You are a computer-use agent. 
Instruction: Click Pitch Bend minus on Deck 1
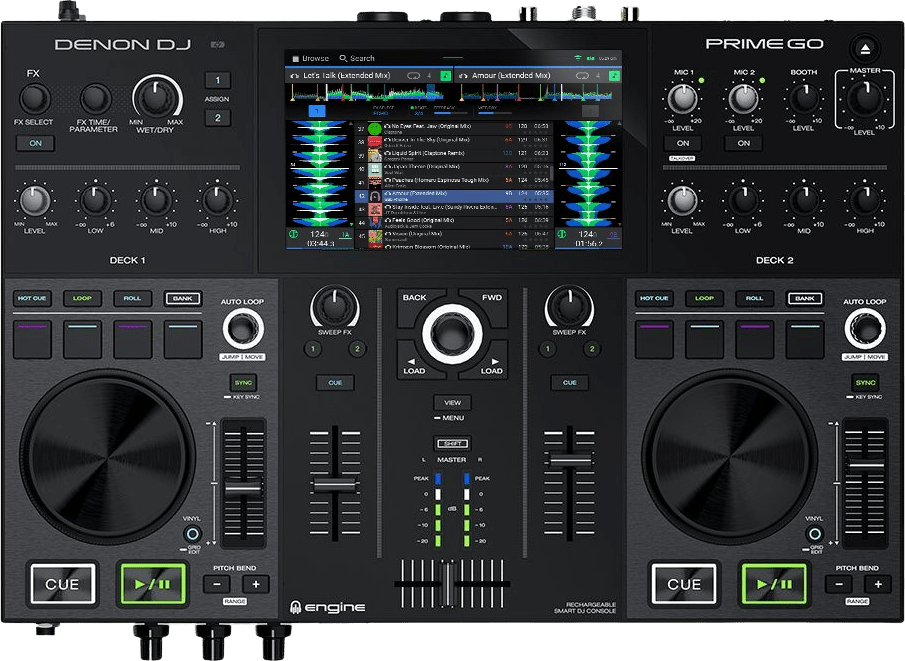click(217, 584)
